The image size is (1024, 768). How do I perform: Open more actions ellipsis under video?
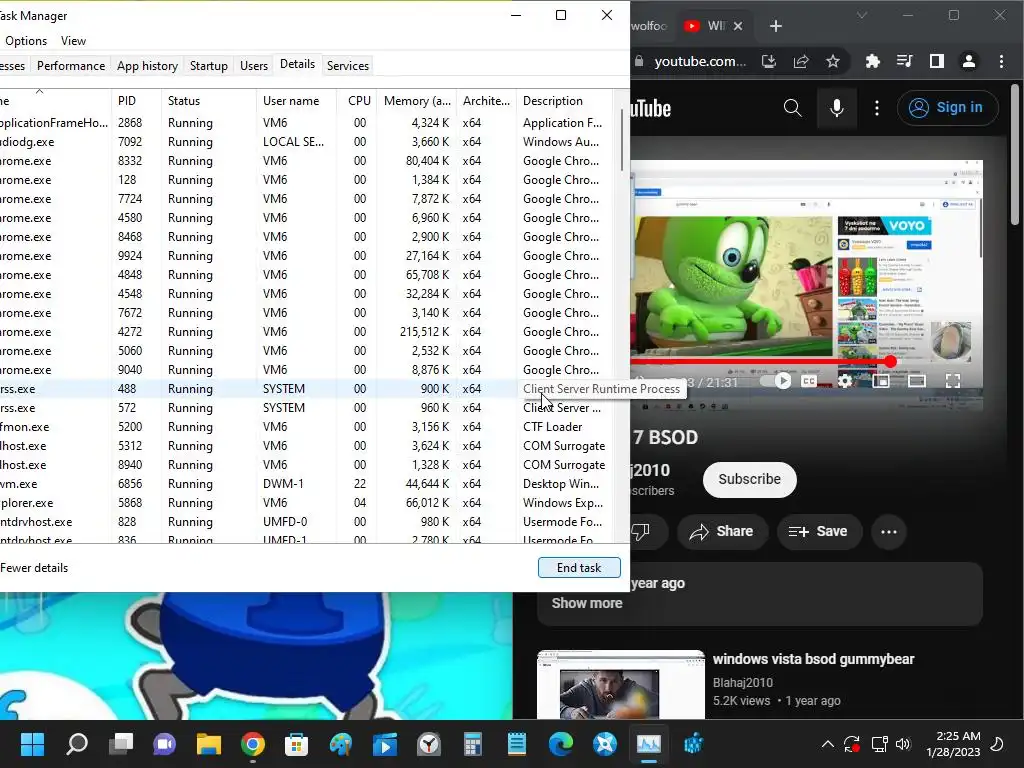click(x=889, y=532)
